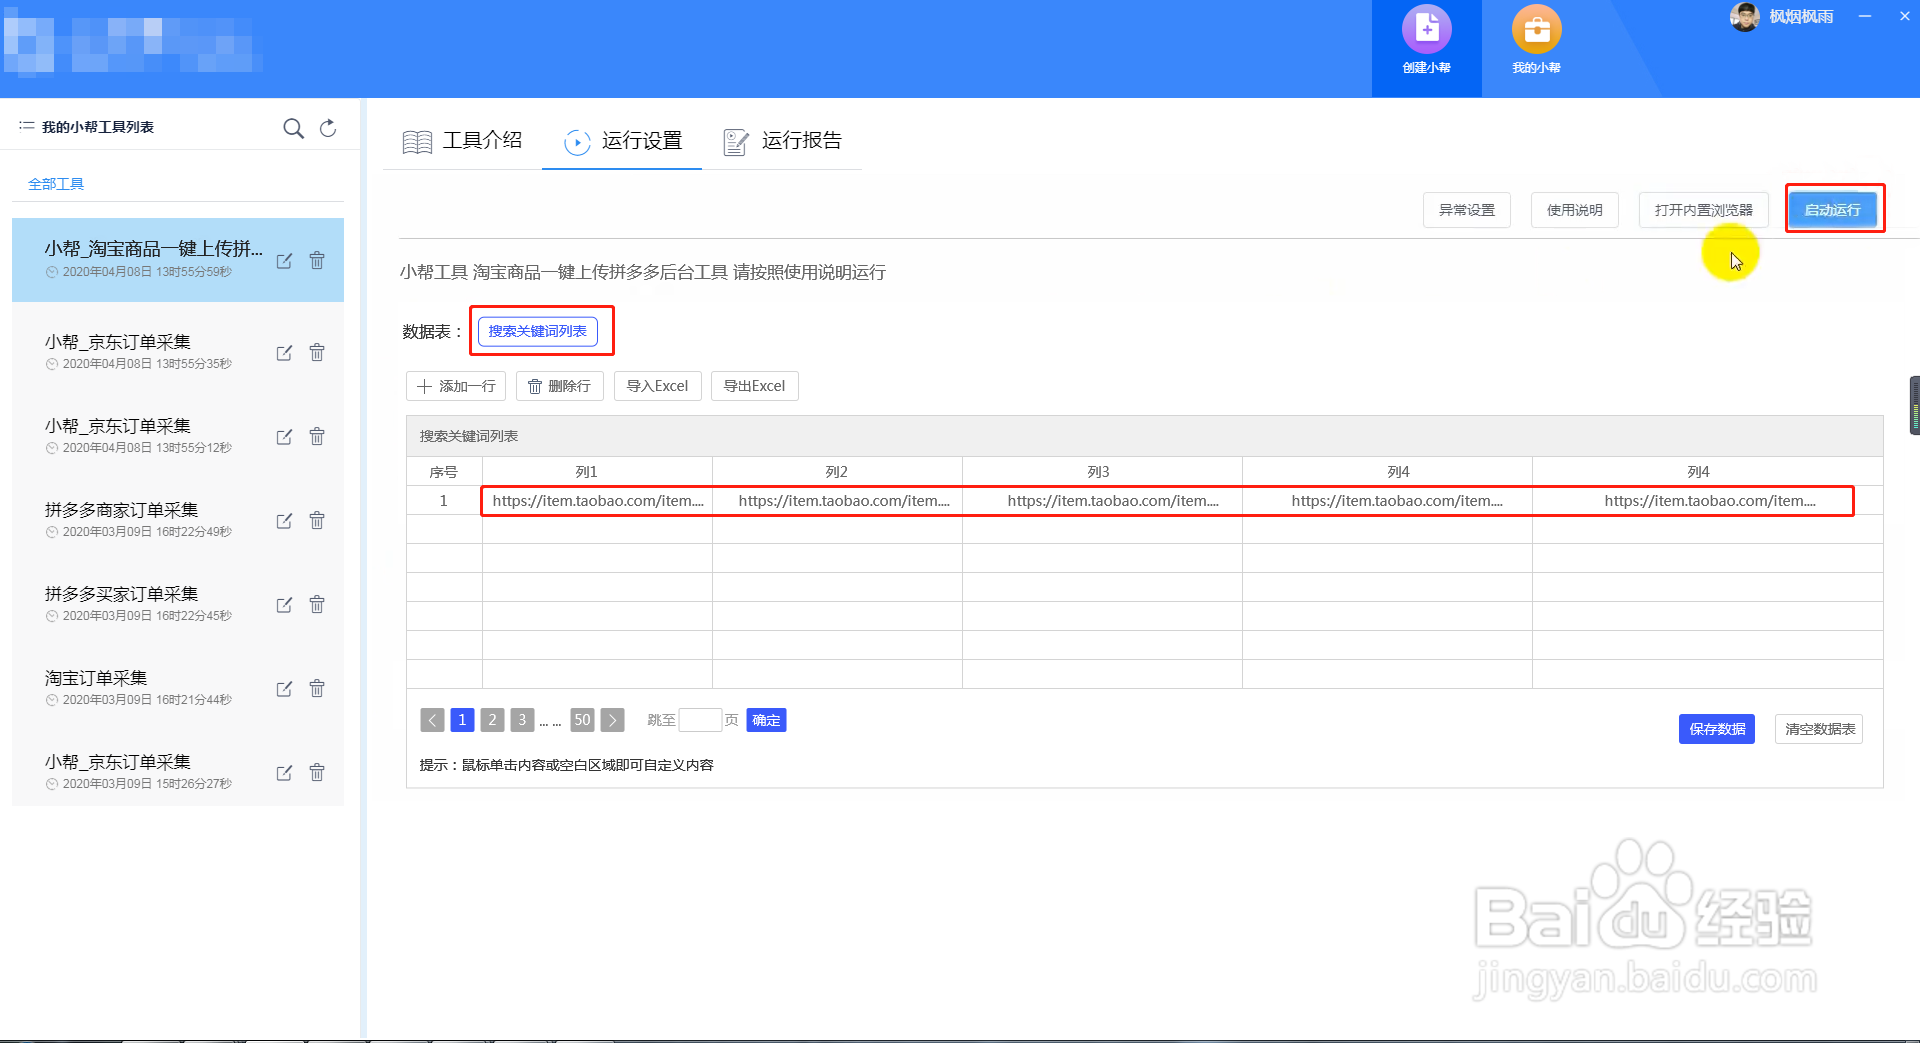Image resolution: width=1920 pixels, height=1043 pixels.
Task: Go to page 3
Action: (522, 720)
